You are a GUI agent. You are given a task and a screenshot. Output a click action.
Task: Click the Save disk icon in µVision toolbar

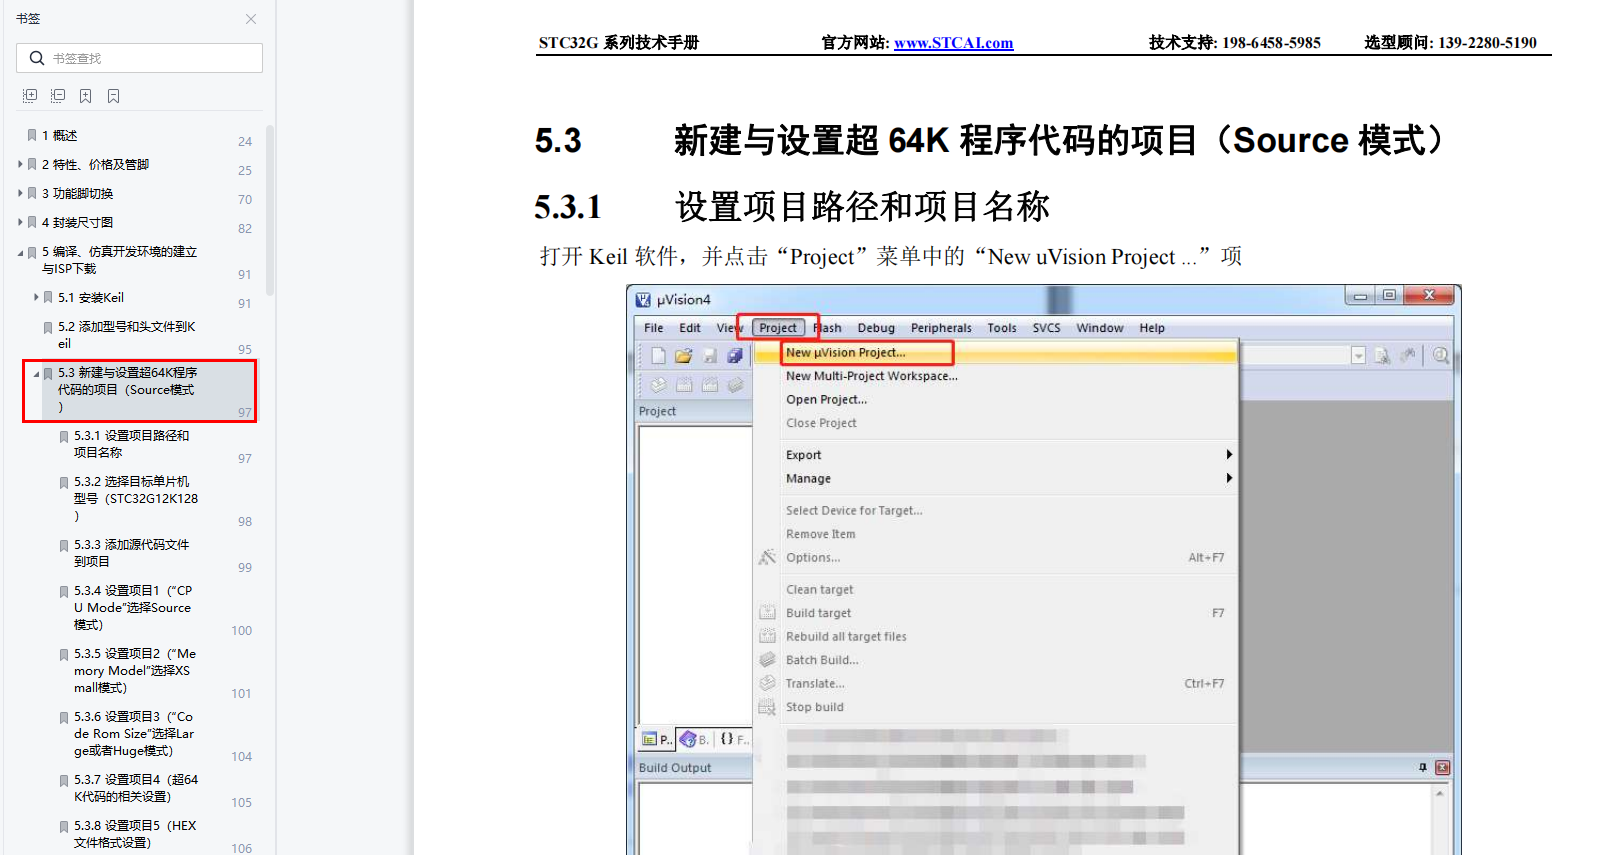710,355
